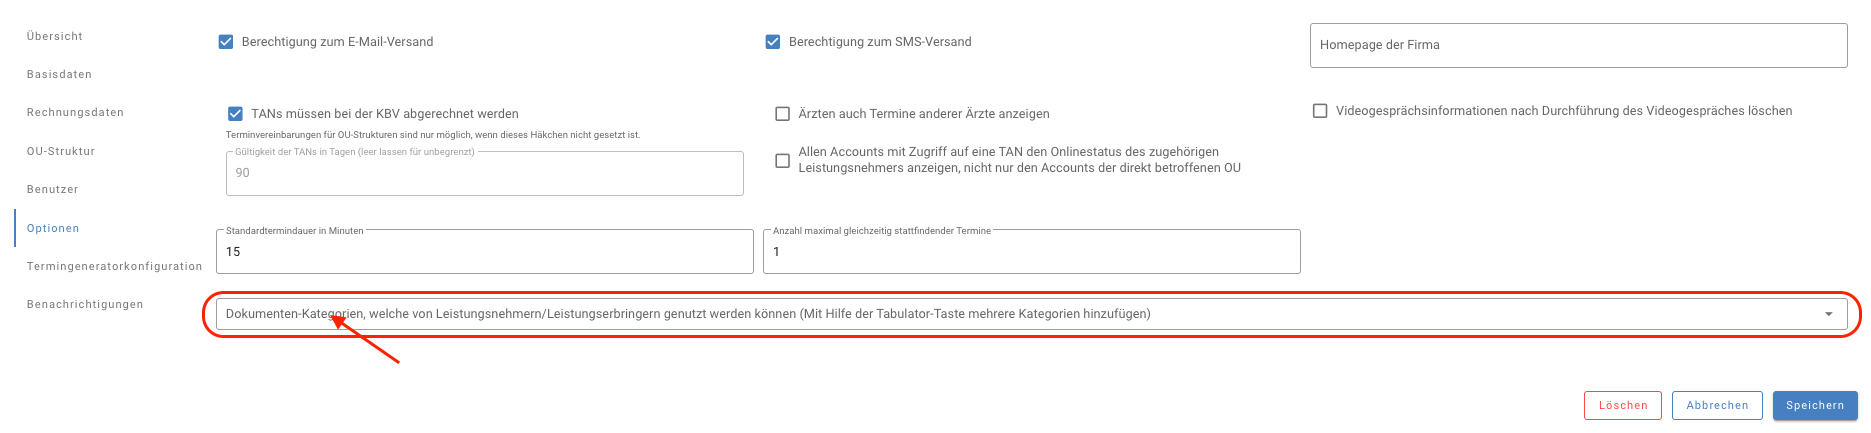Enable Videogesprächsinformationen löschen checkbox
This screenshot has height=433, width=1871.
[1320, 111]
